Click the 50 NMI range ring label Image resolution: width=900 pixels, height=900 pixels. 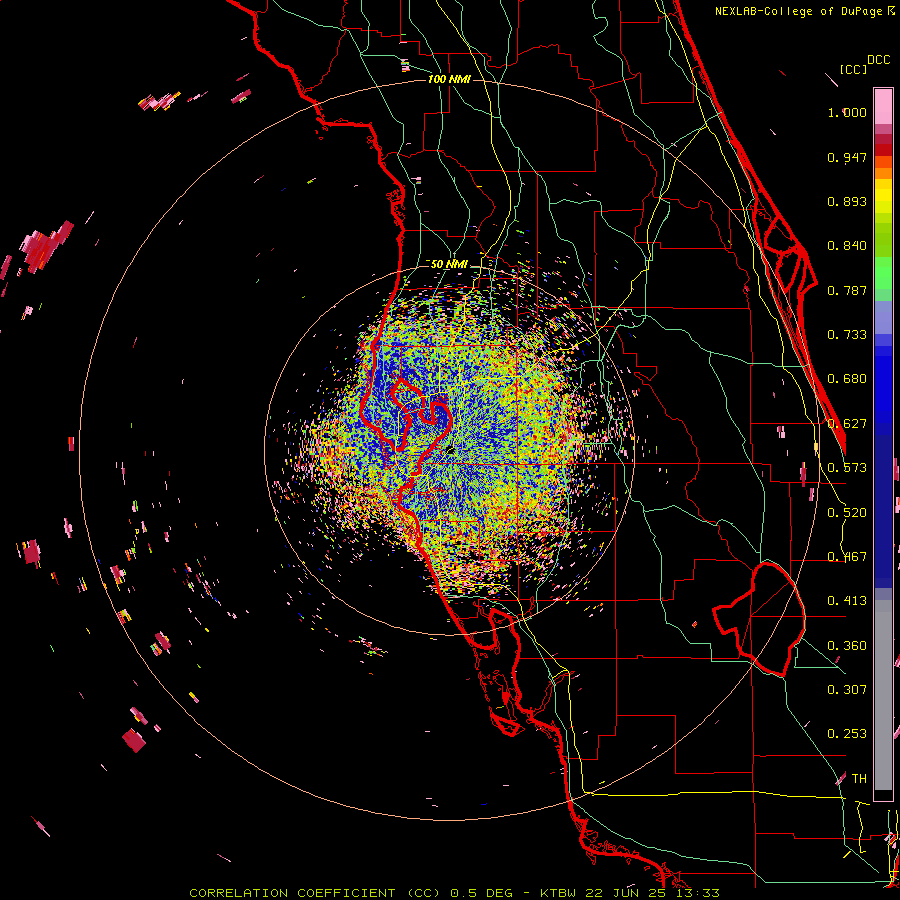pos(449,264)
